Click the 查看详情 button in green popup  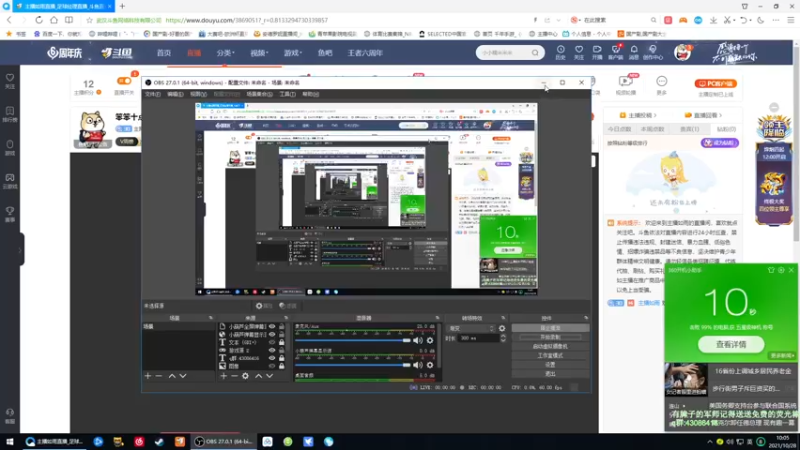click(x=731, y=344)
